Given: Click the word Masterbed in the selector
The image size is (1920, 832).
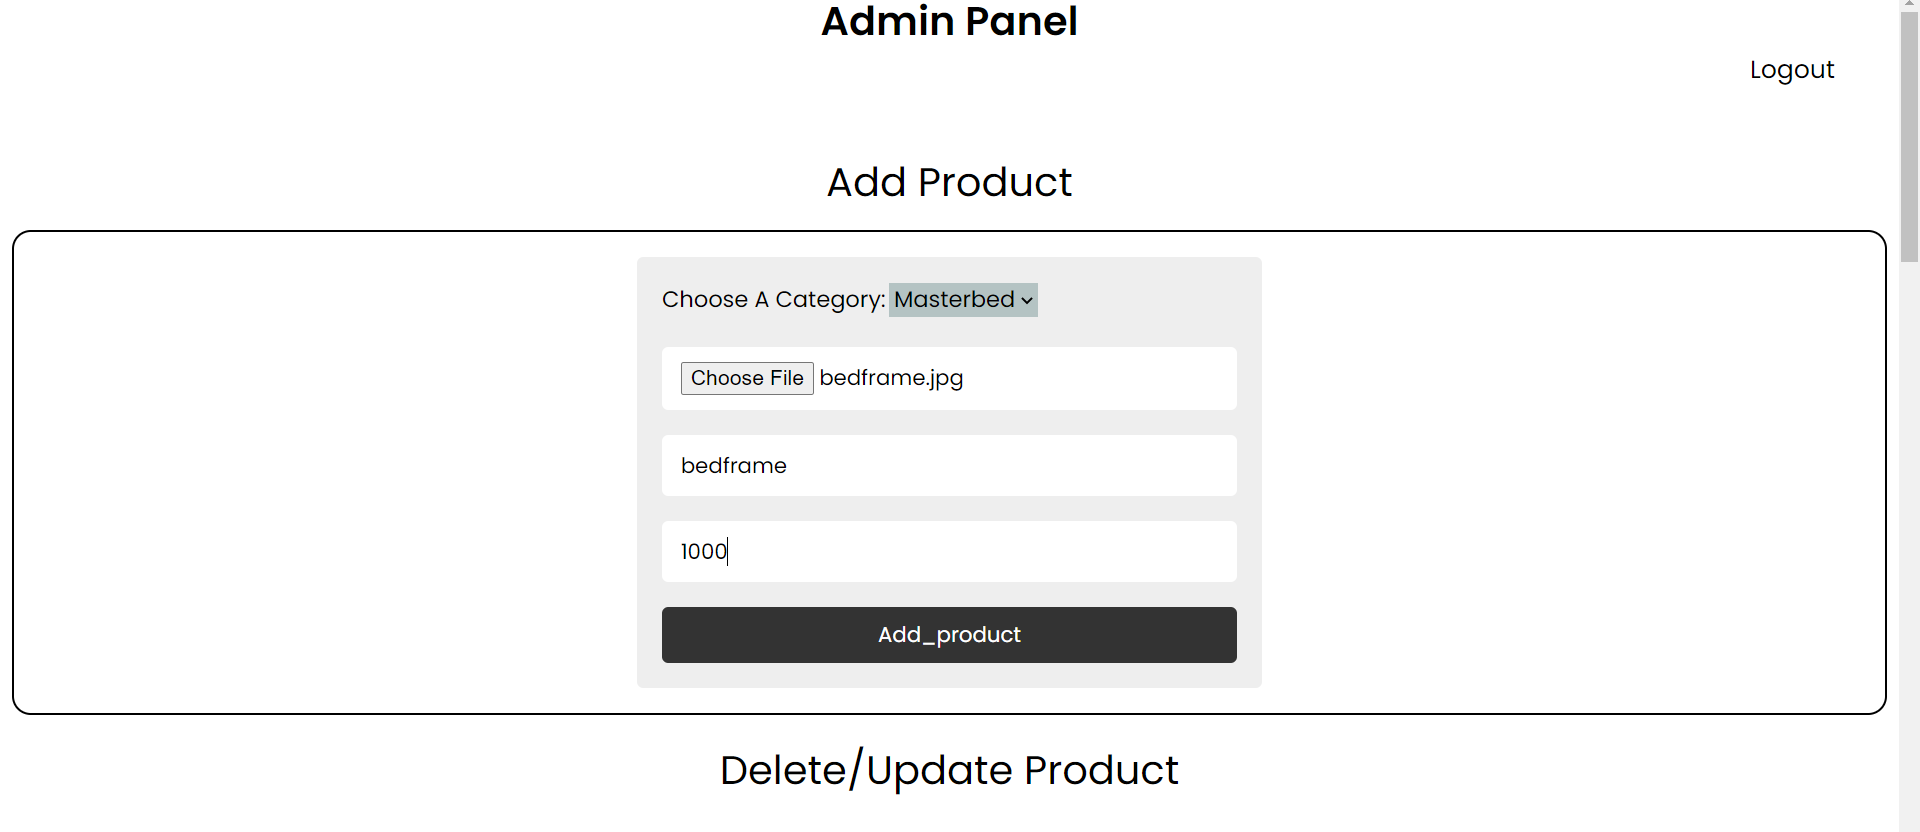Looking at the screenshot, I should point(954,300).
